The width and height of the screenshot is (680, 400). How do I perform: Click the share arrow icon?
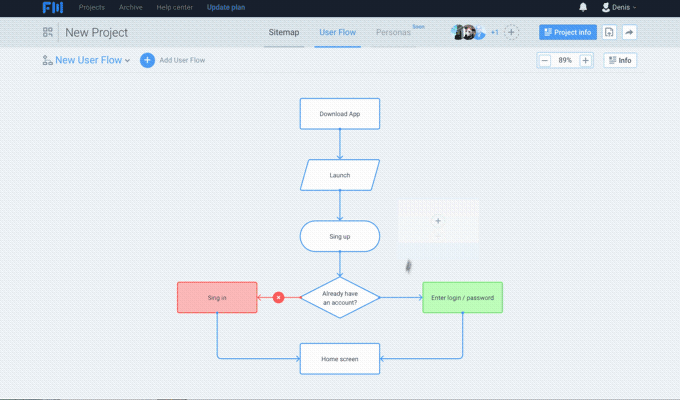[629, 32]
